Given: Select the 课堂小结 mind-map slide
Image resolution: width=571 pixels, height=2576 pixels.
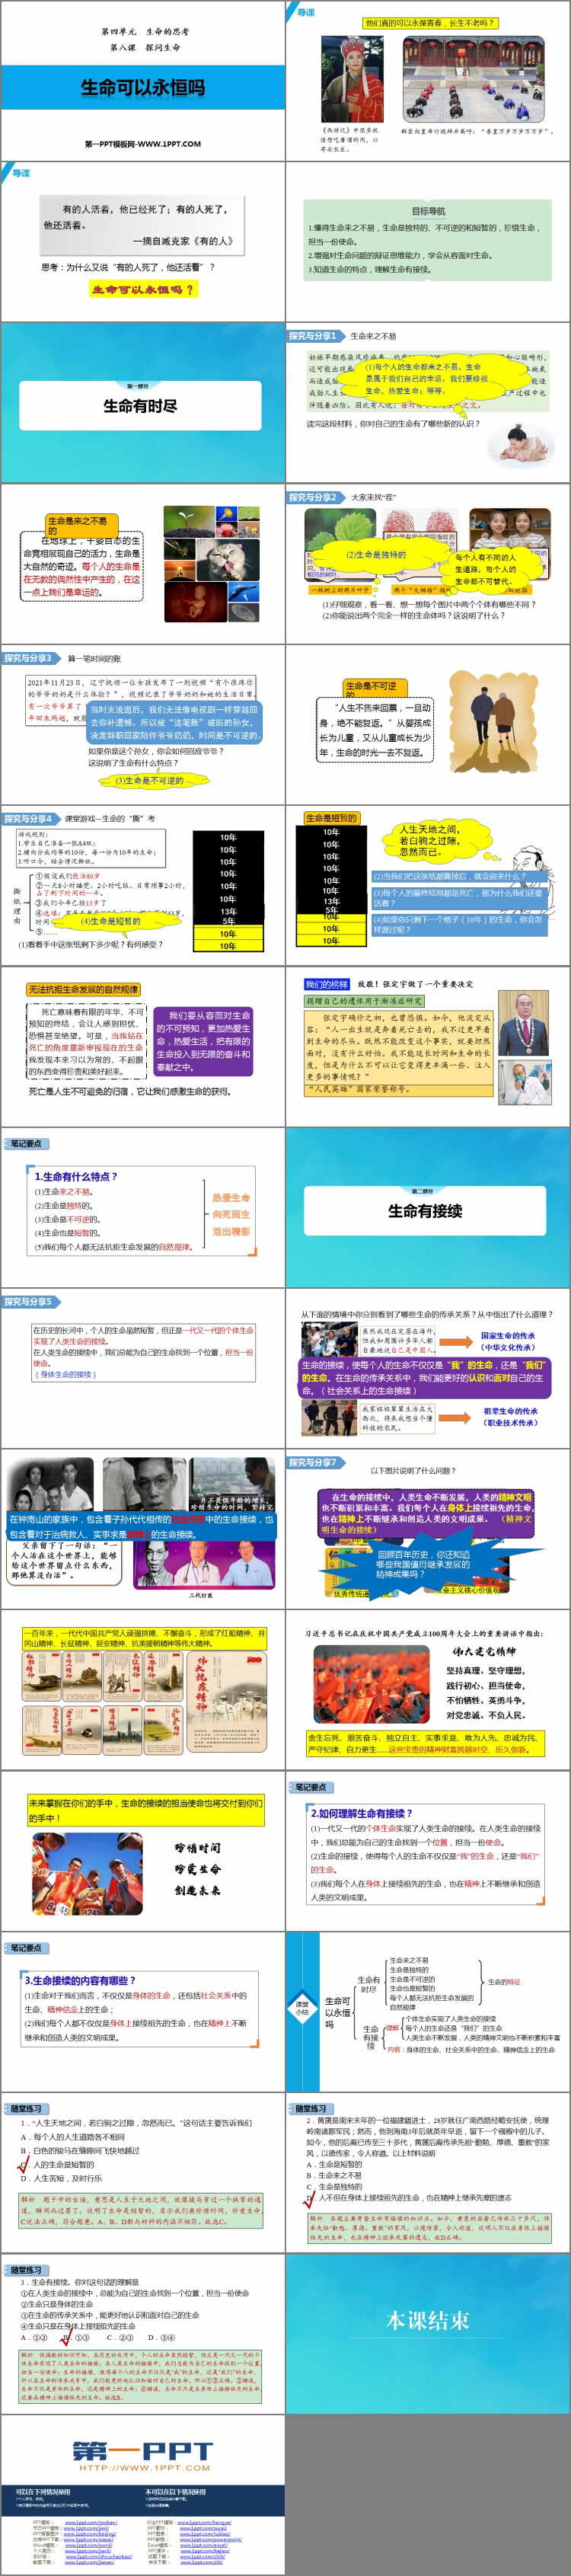Looking at the screenshot, I should coord(428,2013).
